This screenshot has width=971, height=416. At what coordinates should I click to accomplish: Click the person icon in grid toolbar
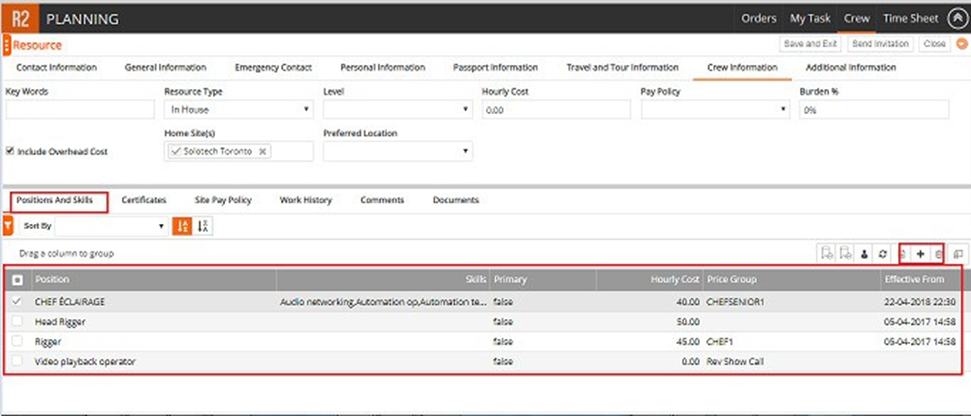pos(866,255)
